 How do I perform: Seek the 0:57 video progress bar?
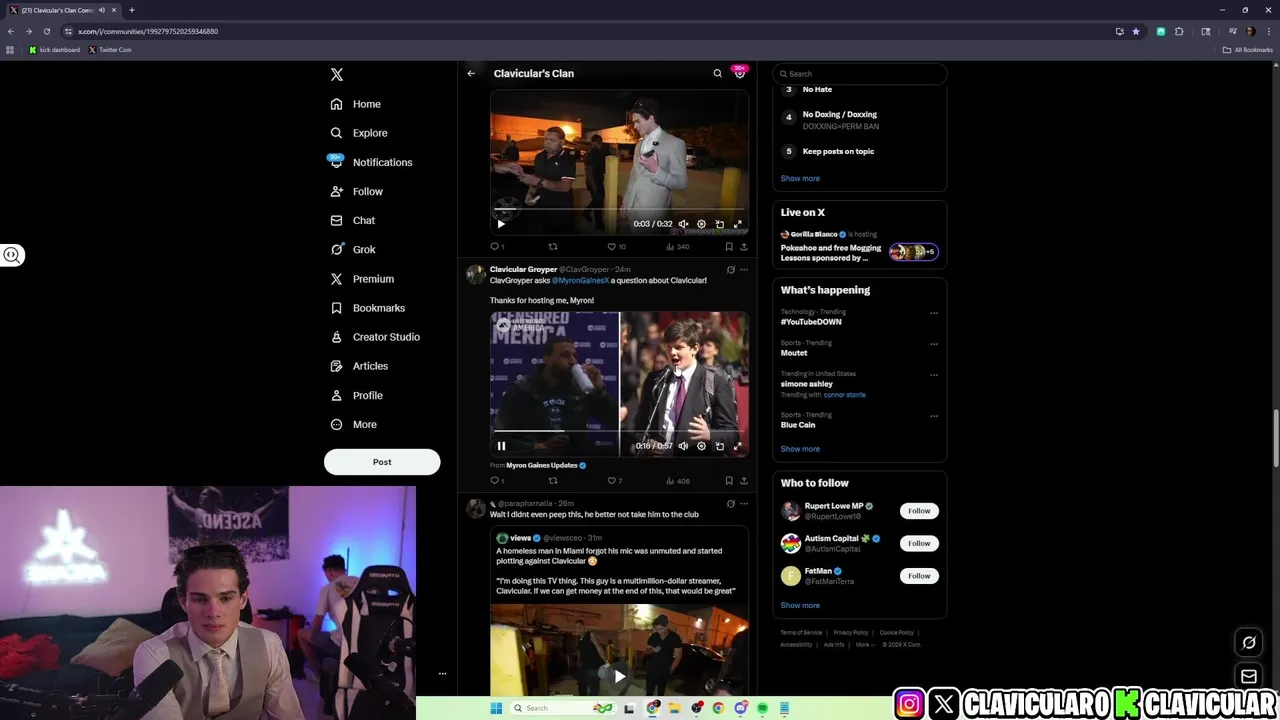pos(619,432)
